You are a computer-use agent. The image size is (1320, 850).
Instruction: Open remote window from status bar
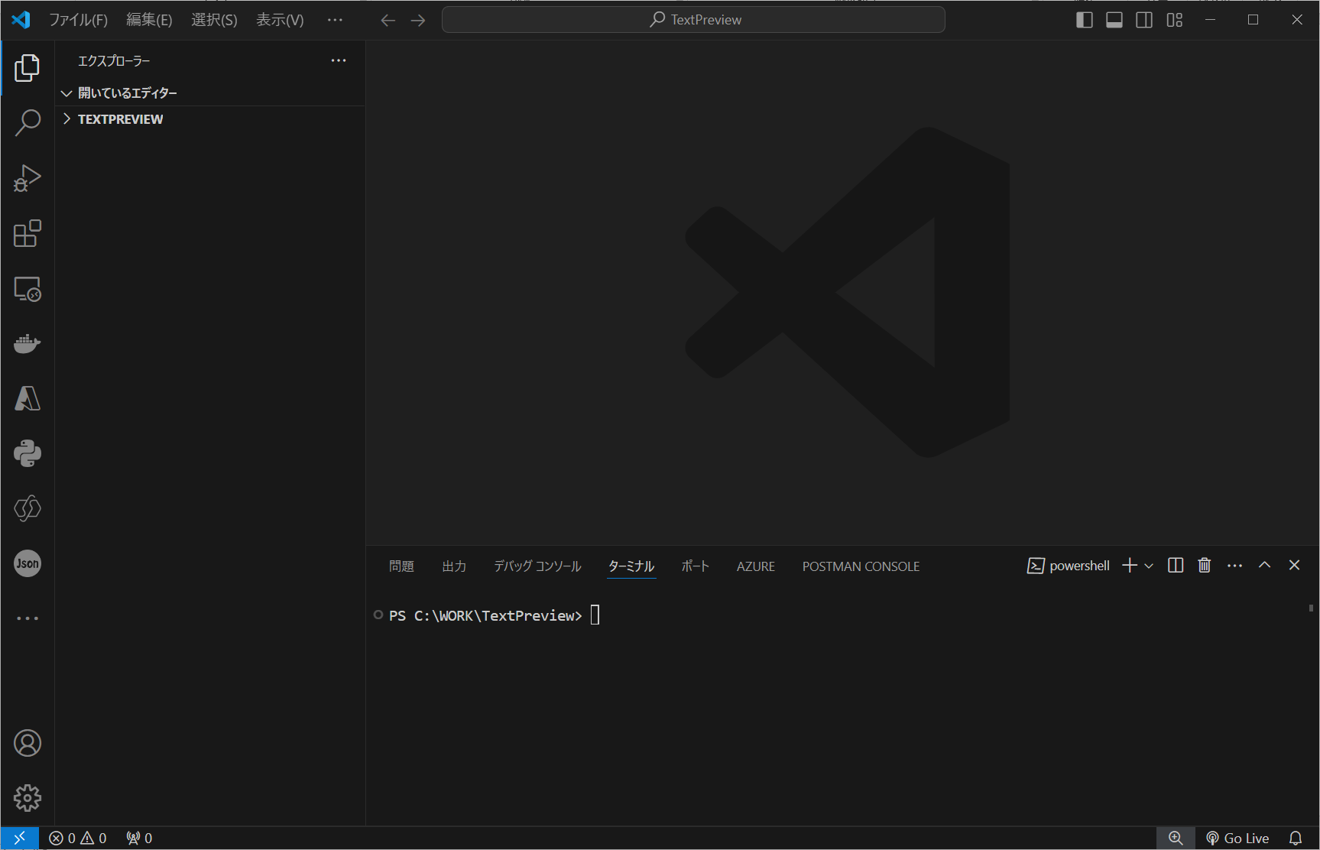[x=20, y=838]
